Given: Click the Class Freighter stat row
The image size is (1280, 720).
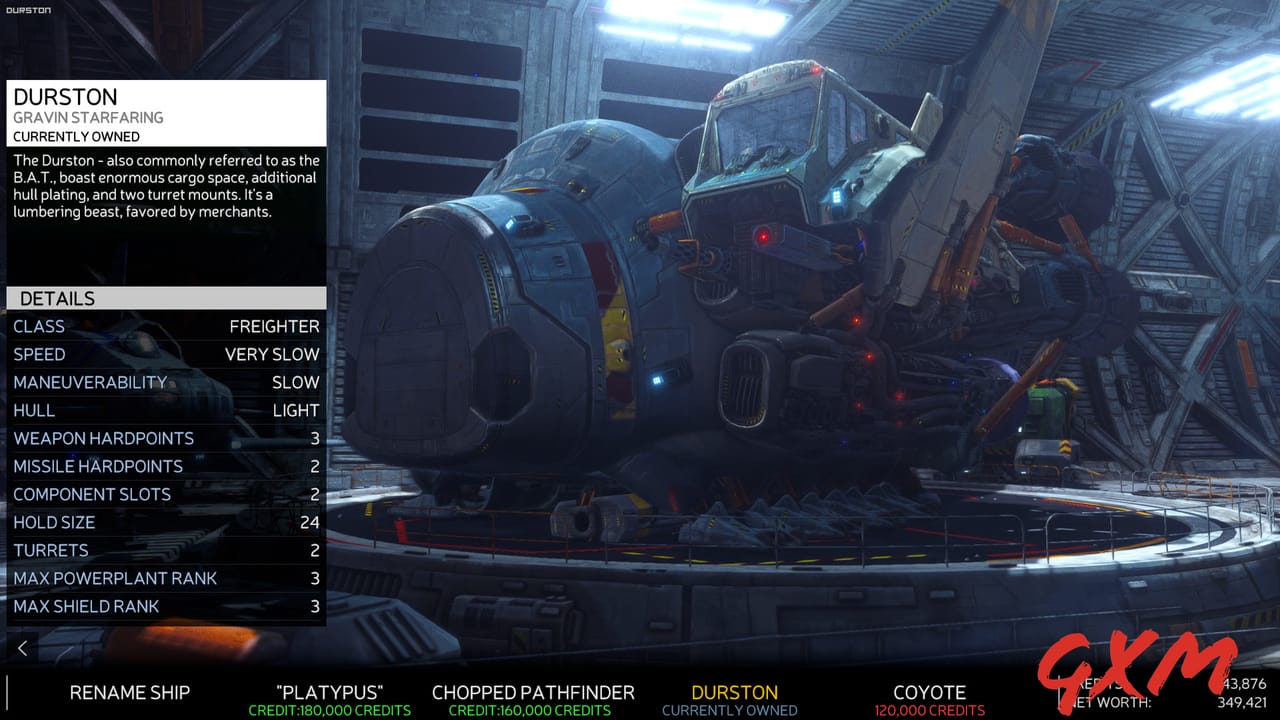Looking at the screenshot, I should 166,326.
